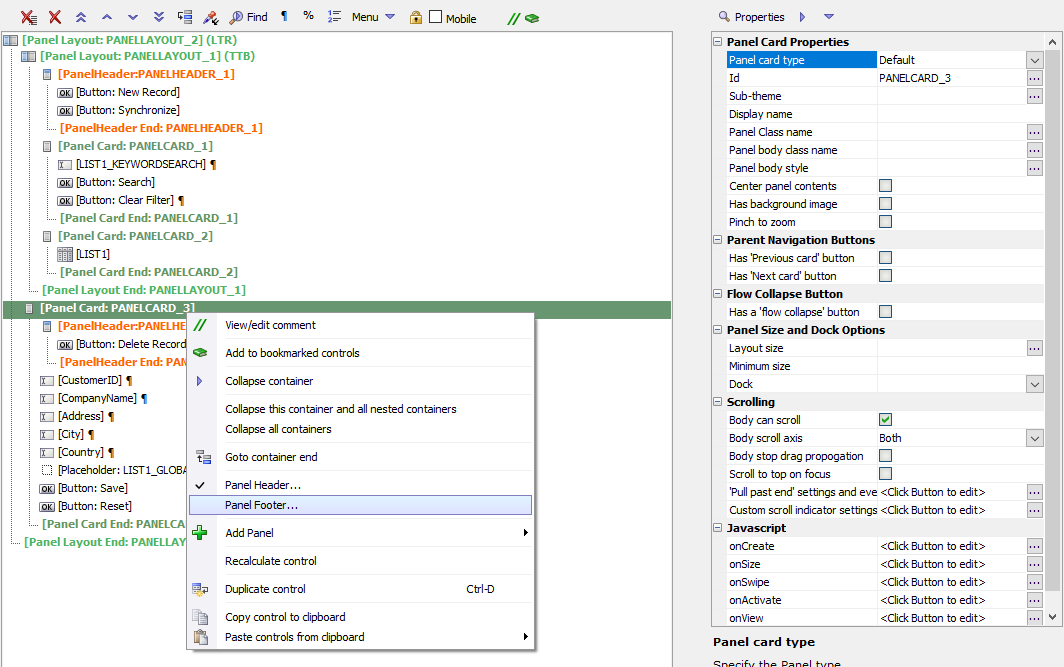Click the Properties magnifier button
1064x667 pixels.
[x=751, y=17]
